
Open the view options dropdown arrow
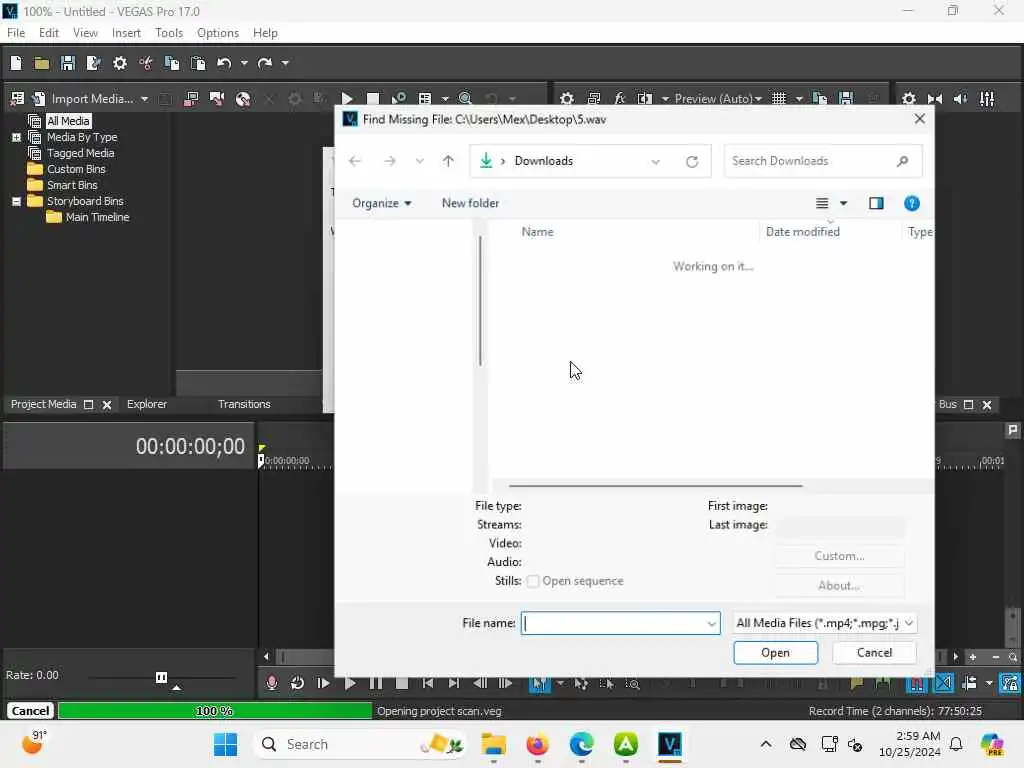point(844,203)
